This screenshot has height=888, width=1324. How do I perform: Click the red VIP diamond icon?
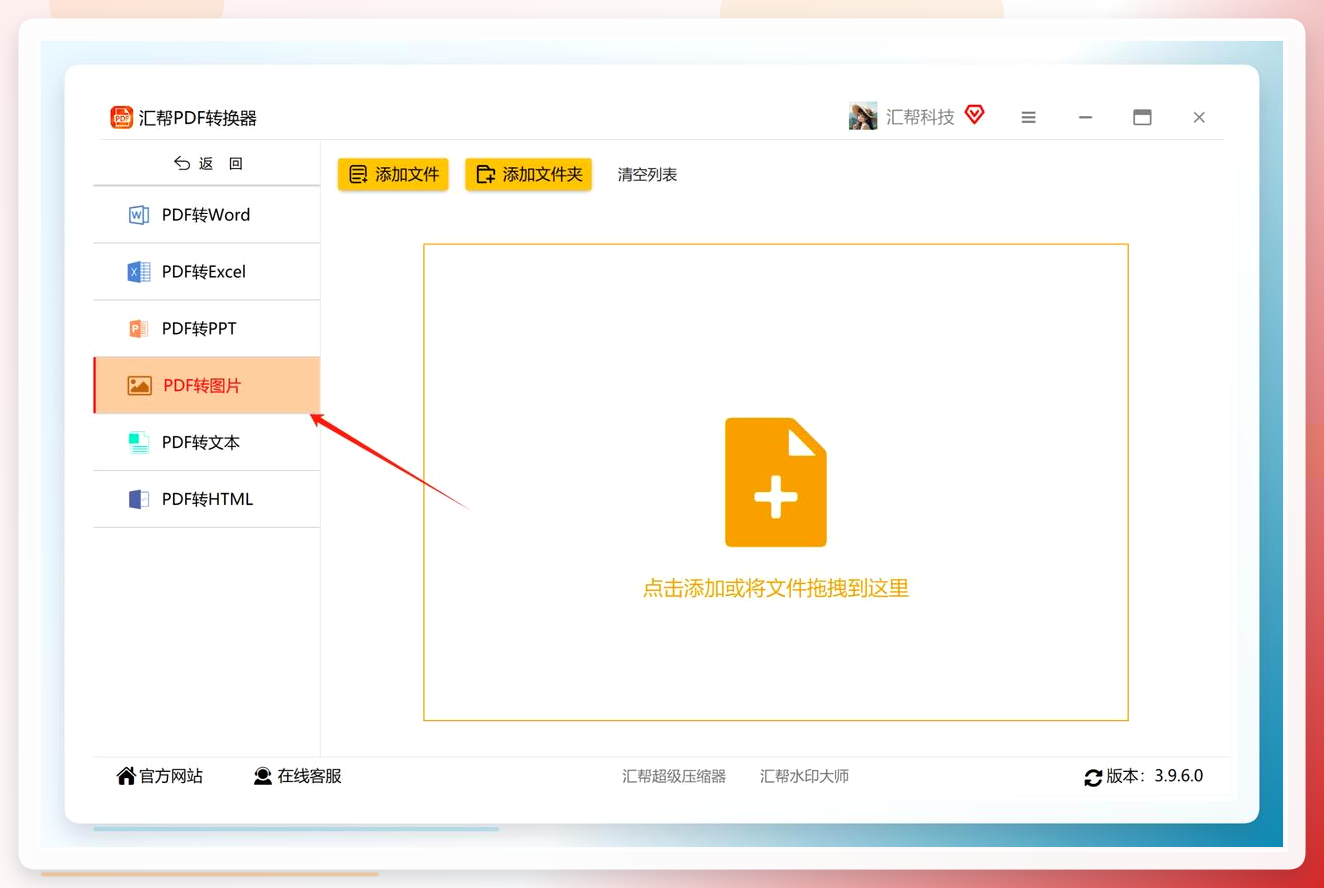(x=975, y=115)
